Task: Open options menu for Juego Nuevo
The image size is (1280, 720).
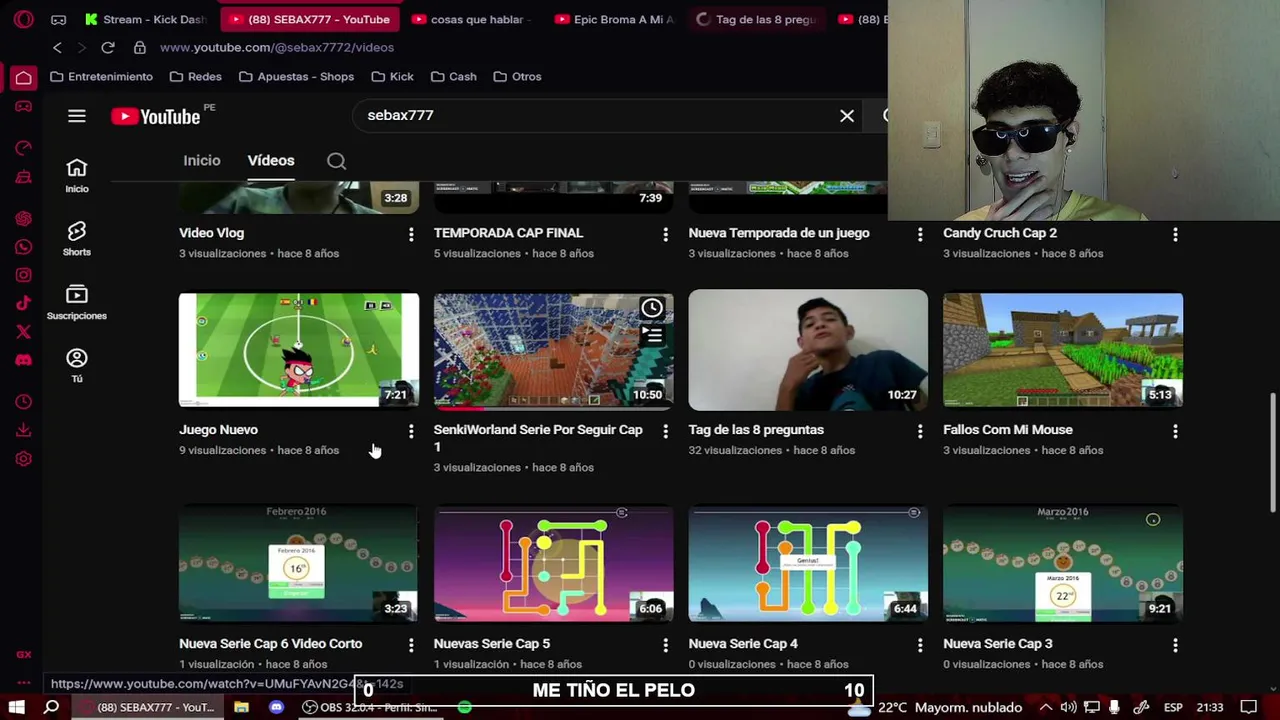Action: point(411,431)
